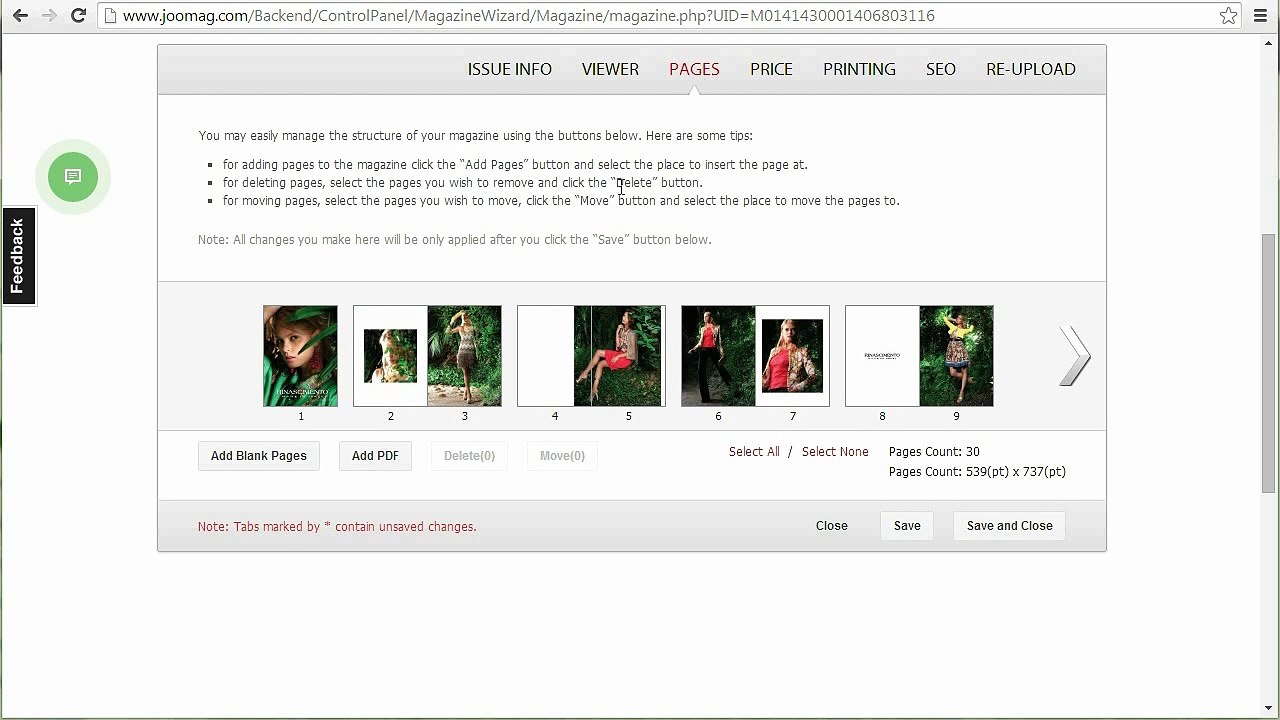Switch to the SEO tab
Screen dimensions: 1280x720
(941, 69)
